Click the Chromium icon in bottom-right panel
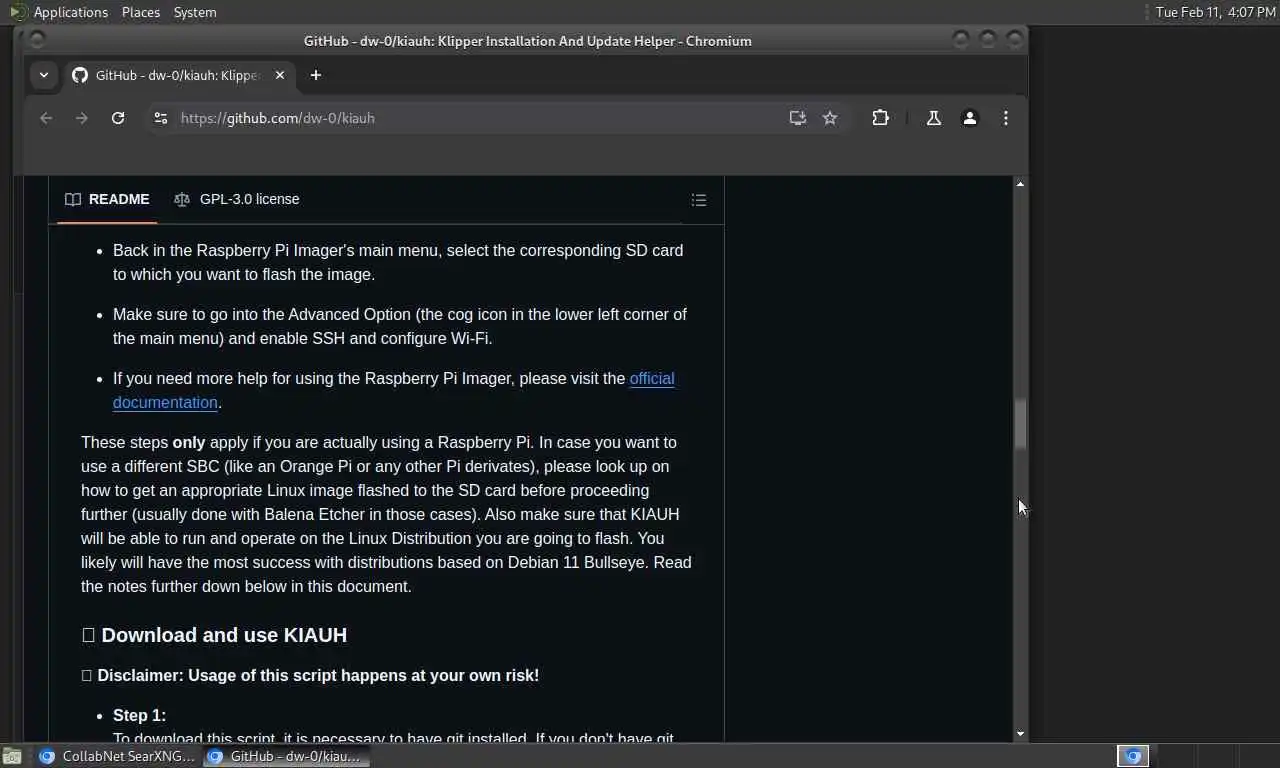The height and width of the screenshot is (768, 1280). coord(1133,756)
